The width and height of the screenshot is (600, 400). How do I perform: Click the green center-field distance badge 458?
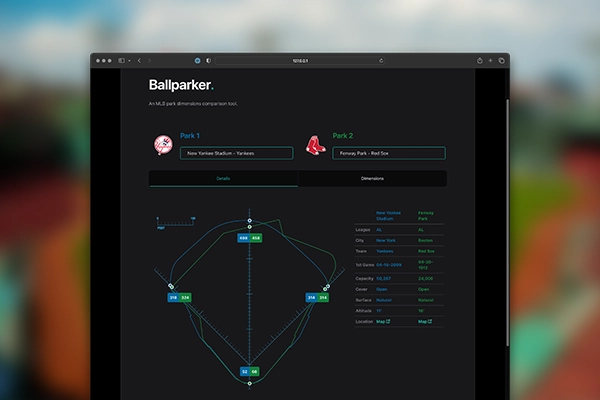pos(256,238)
